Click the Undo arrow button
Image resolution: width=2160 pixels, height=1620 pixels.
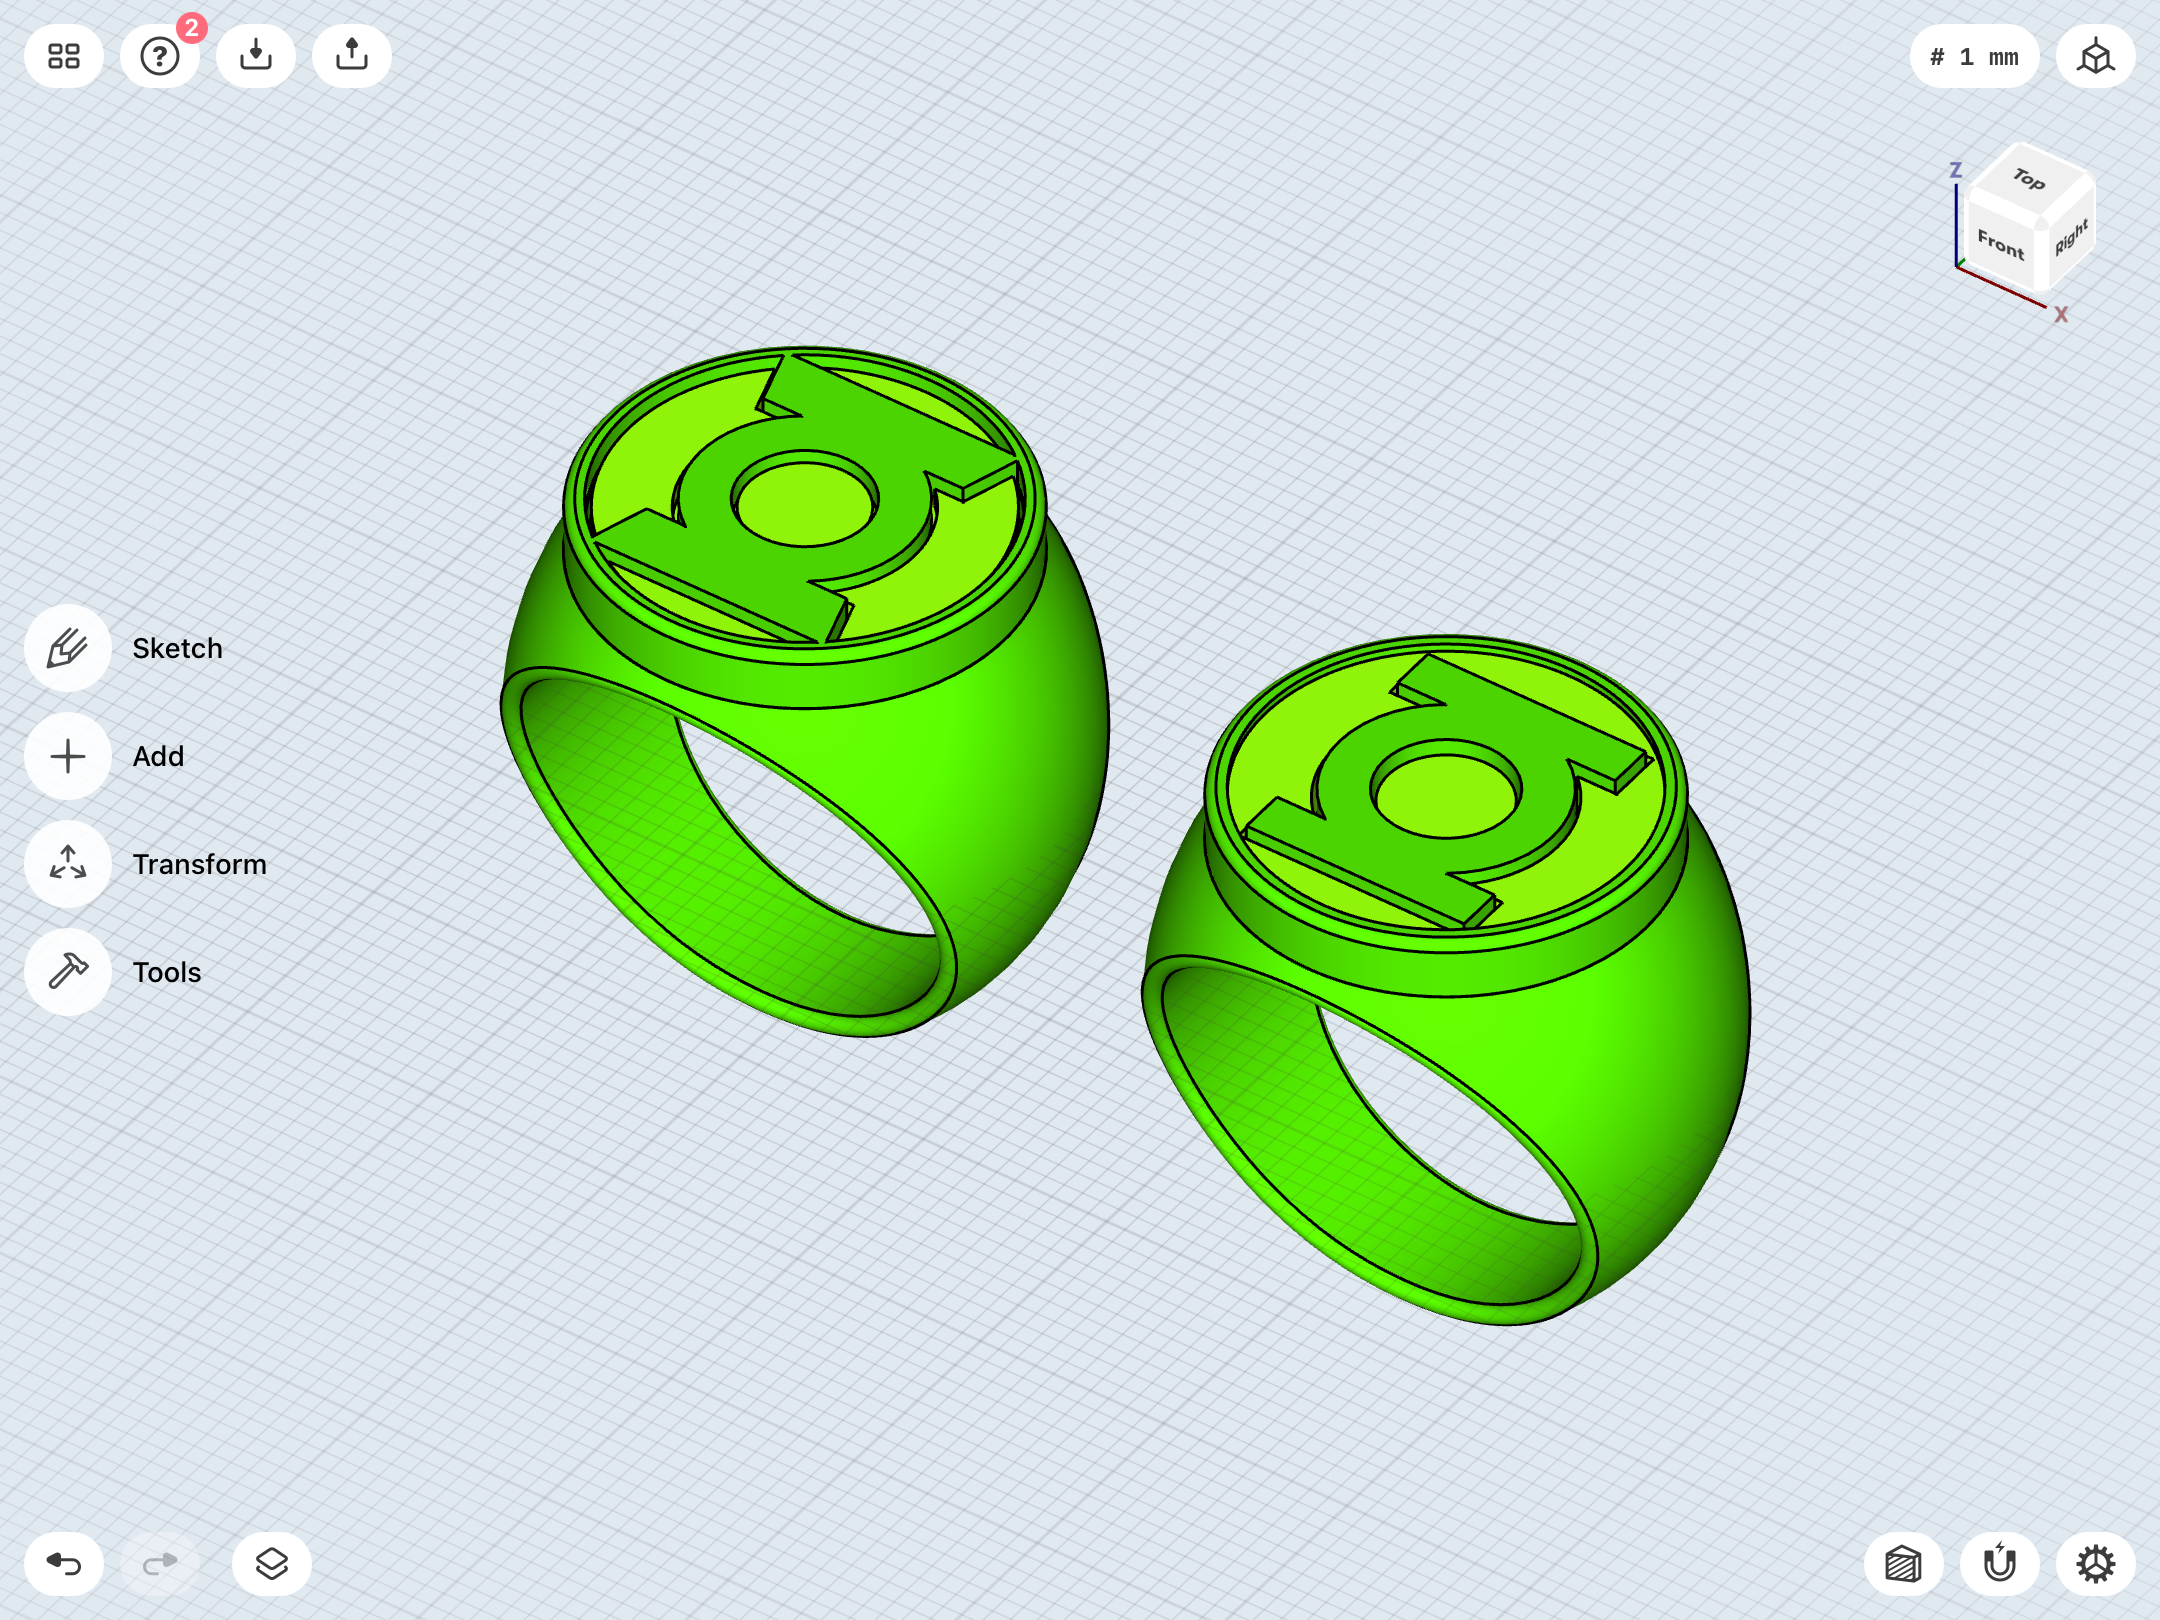tap(64, 1564)
